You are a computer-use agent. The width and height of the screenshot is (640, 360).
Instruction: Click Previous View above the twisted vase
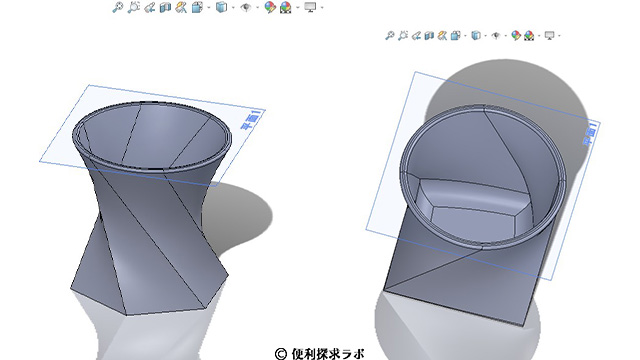[x=149, y=7]
